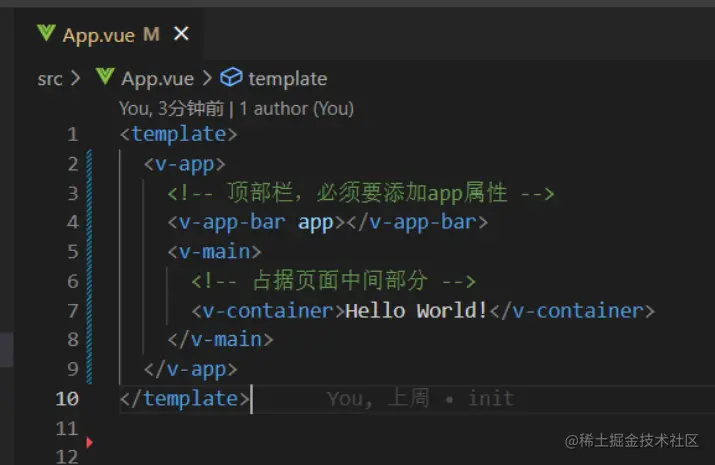Open the src breadcrumb folder
Screen dimensions: 715x465
click(x=50, y=79)
